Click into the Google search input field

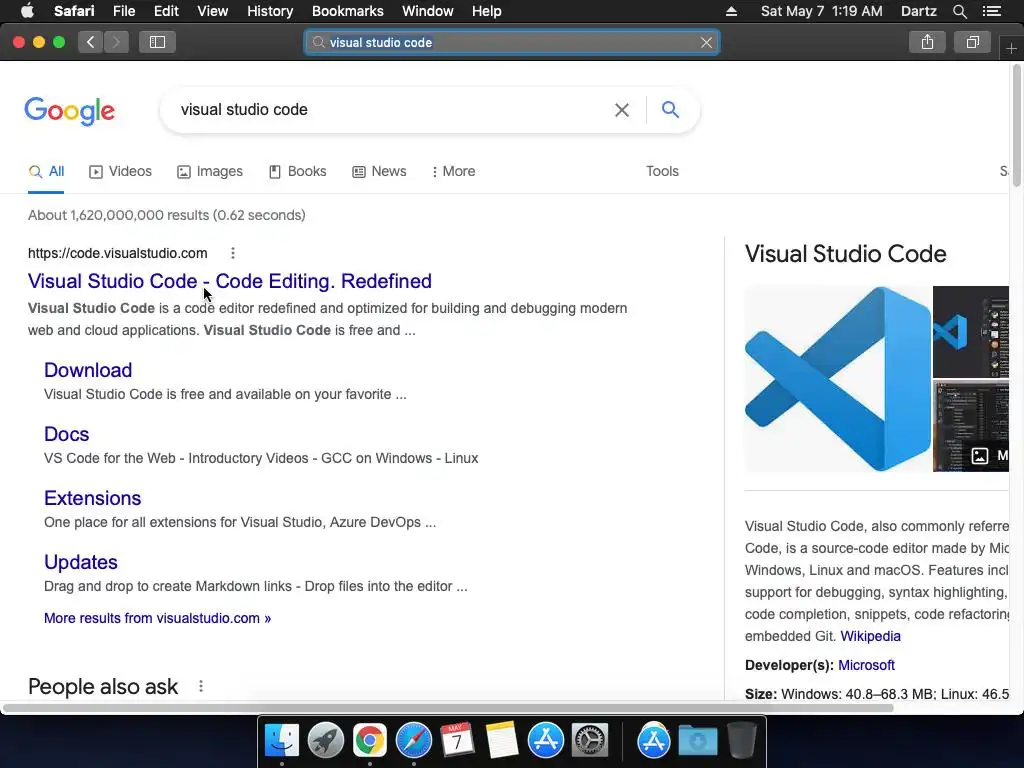click(392, 110)
